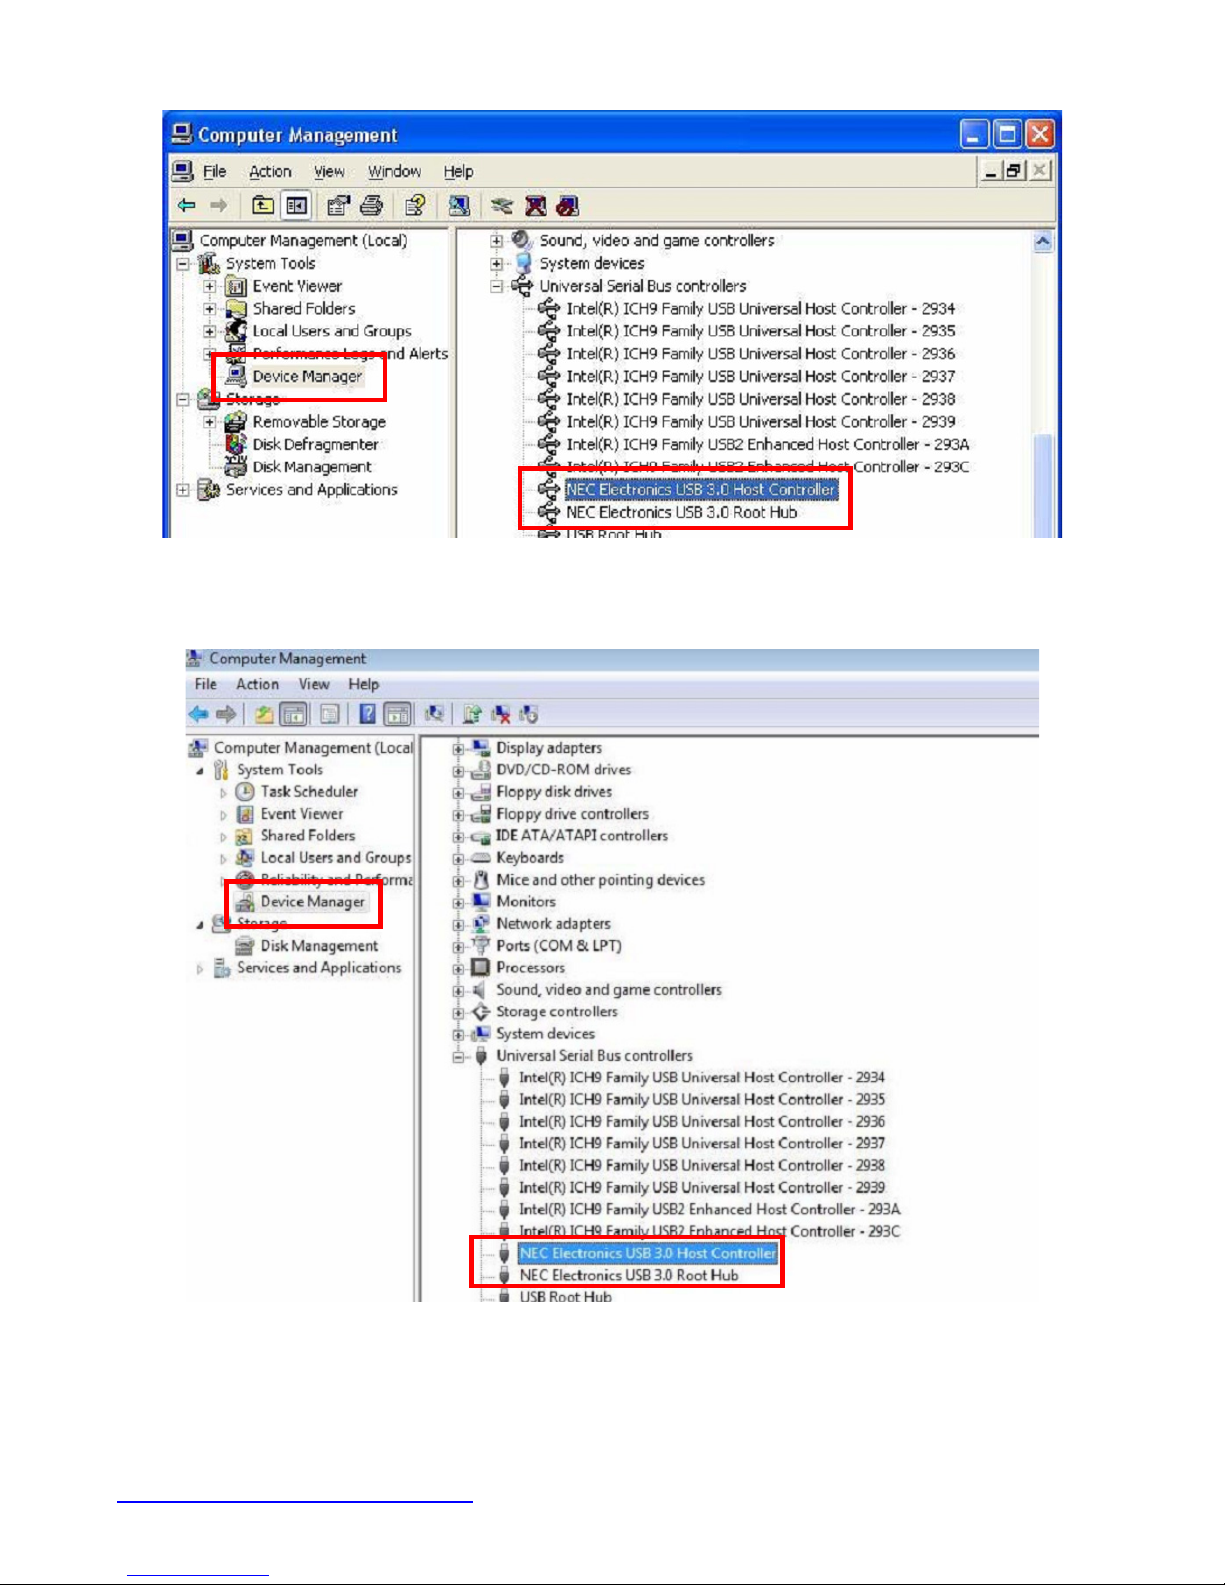Click Scan for hardware changes in upper toolbar
Screen dimensions: 1225x1585
click(459, 206)
